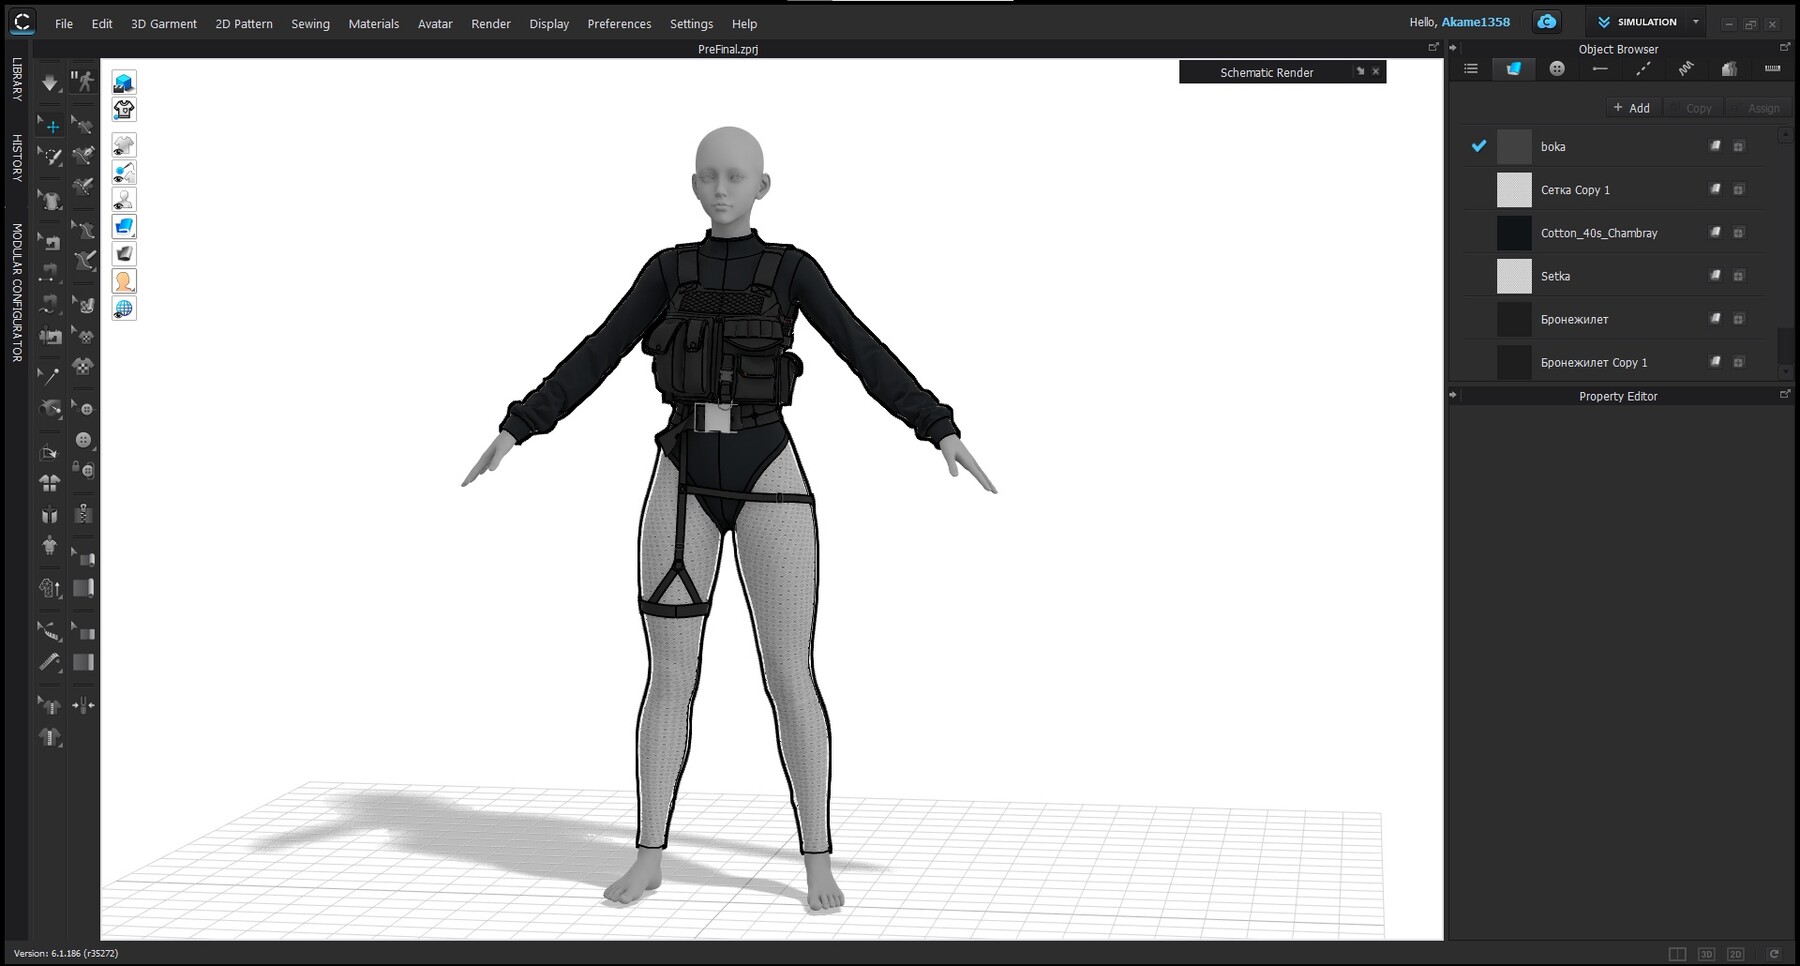
Task: Open the grading layers tab in Object Browser
Action: (1729, 69)
